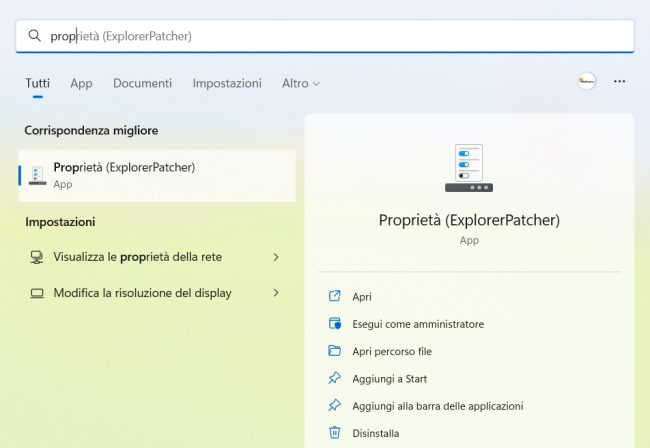Expand the Altro dropdown
This screenshot has height=448, width=650.
tap(301, 83)
